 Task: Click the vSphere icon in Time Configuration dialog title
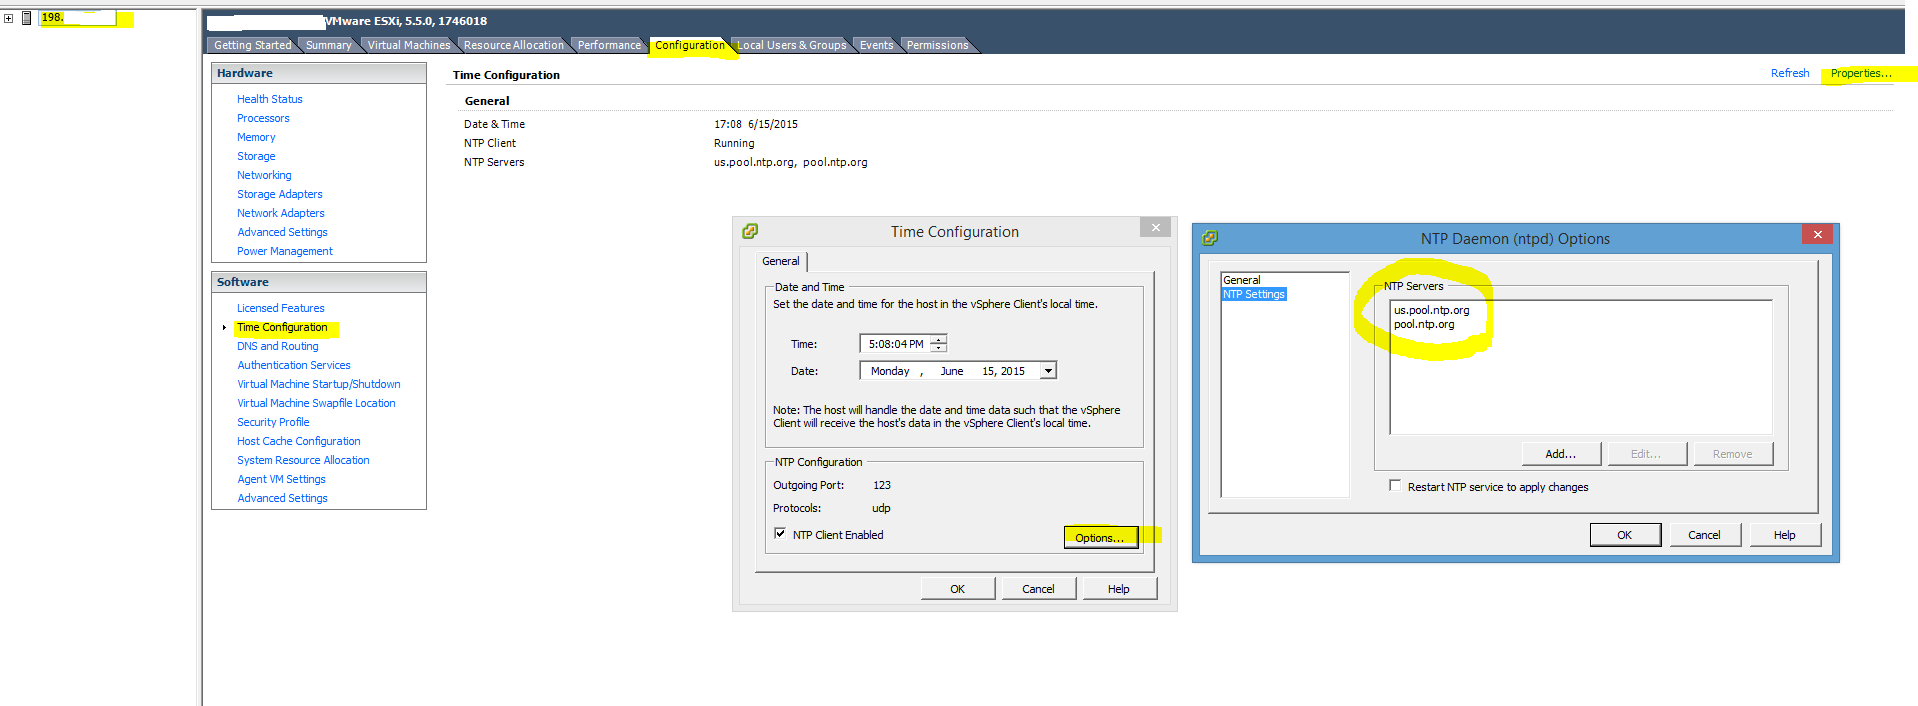[x=750, y=231]
